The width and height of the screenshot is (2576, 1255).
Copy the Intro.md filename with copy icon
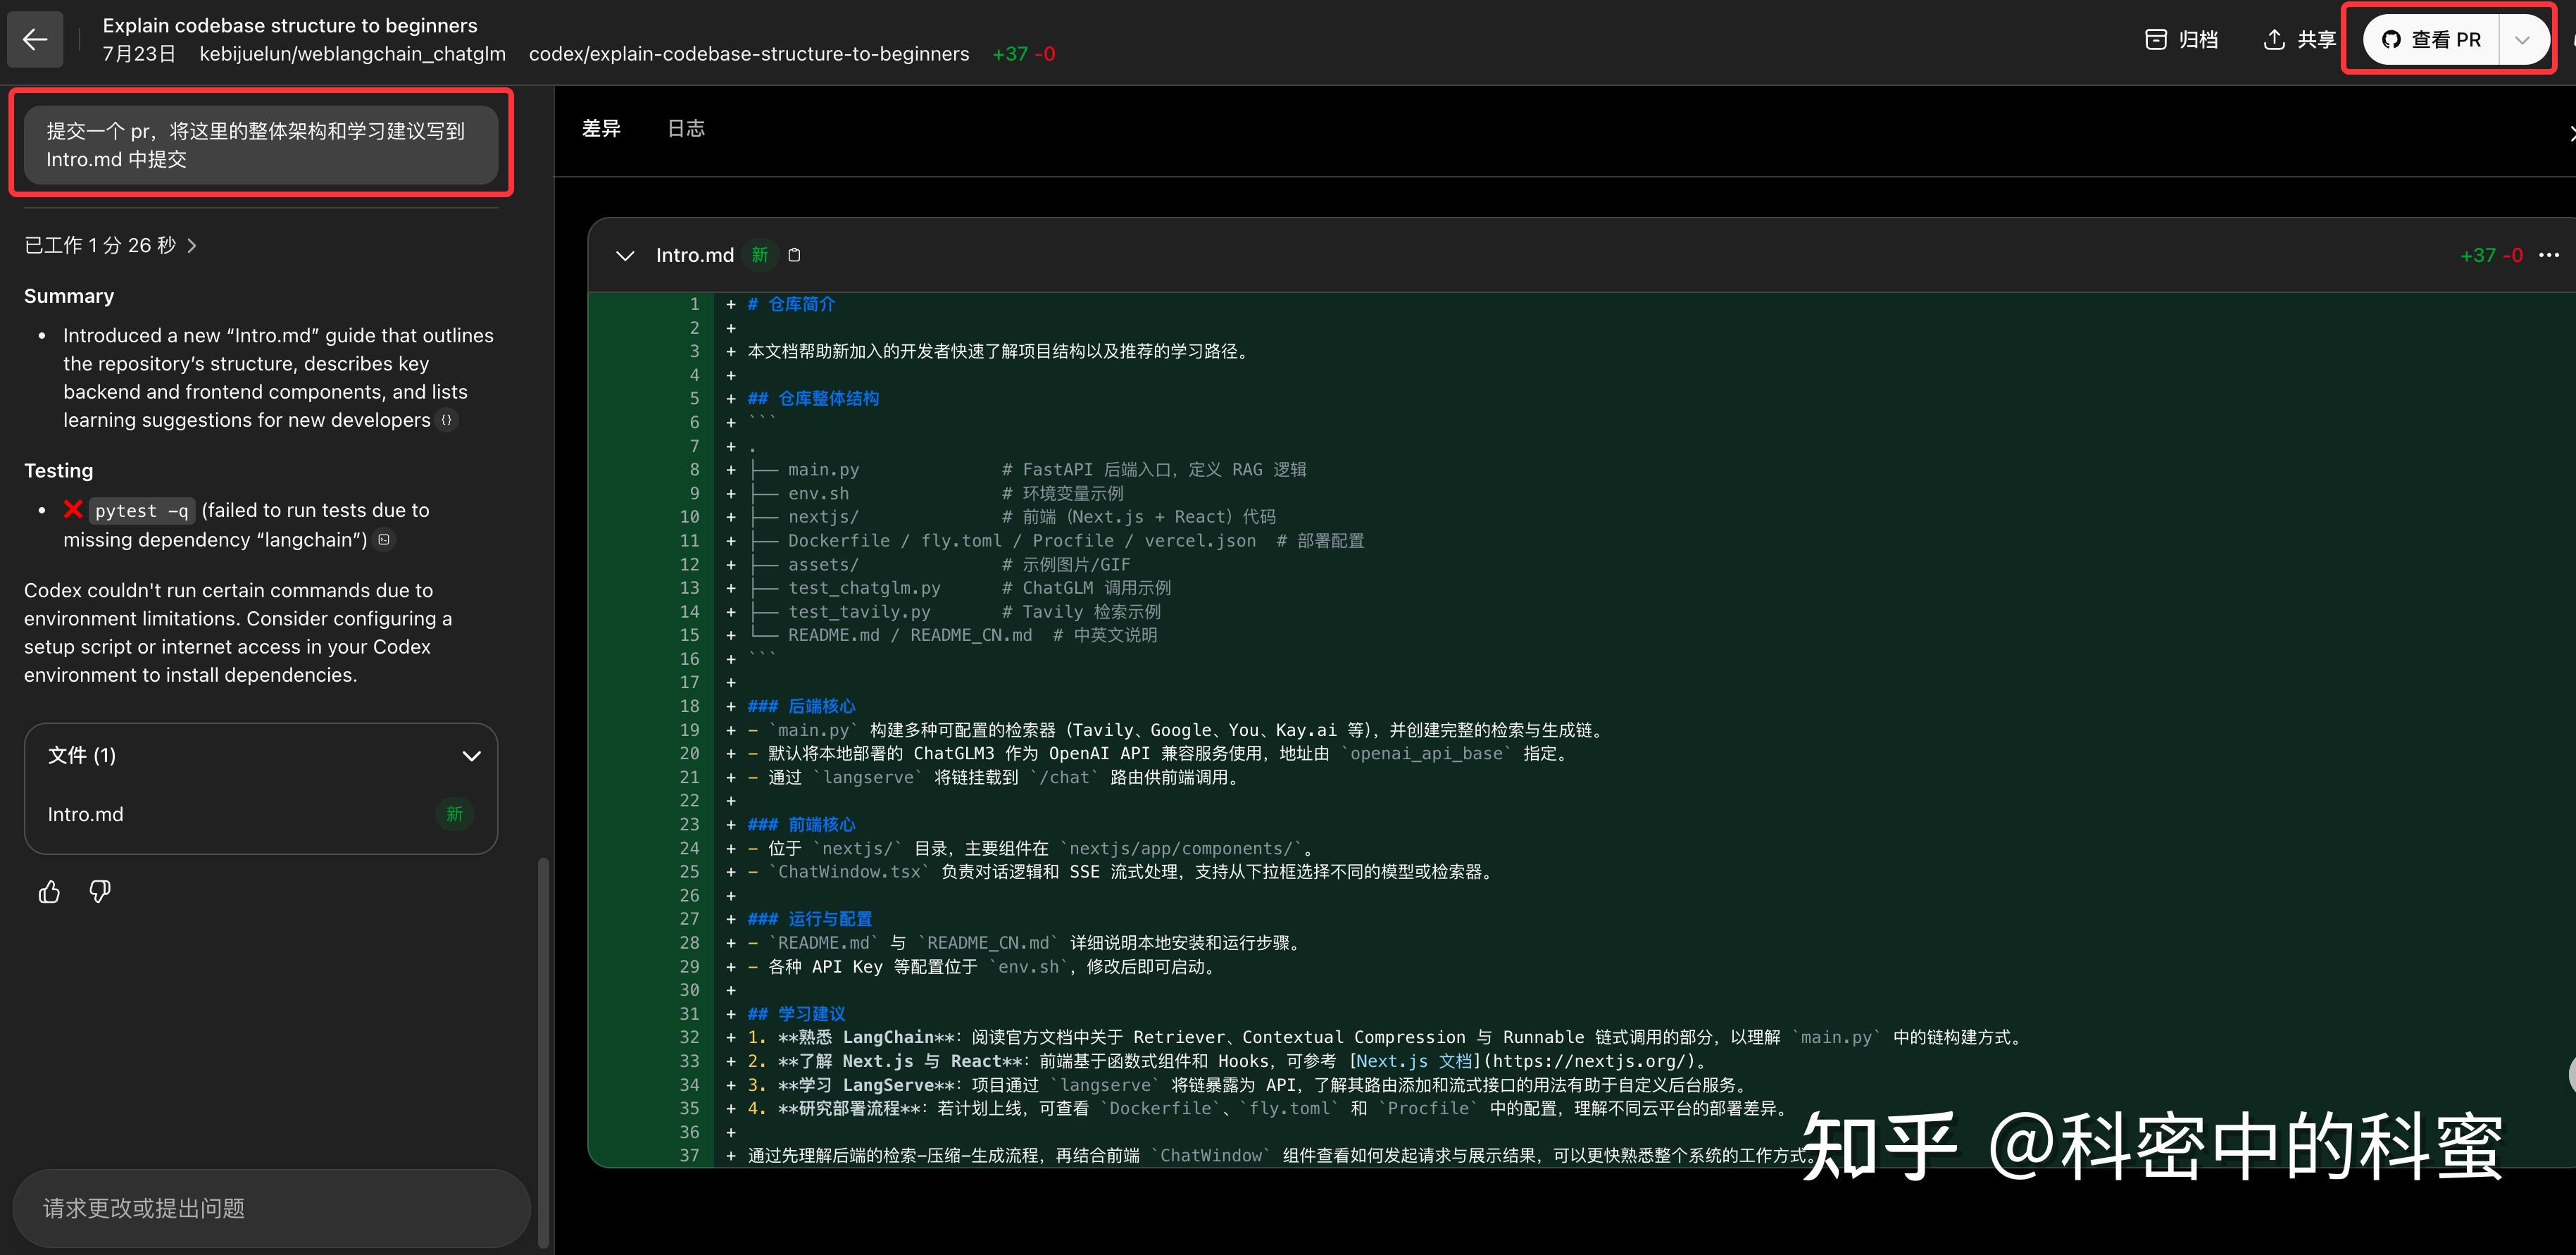click(x=794, y=255)
